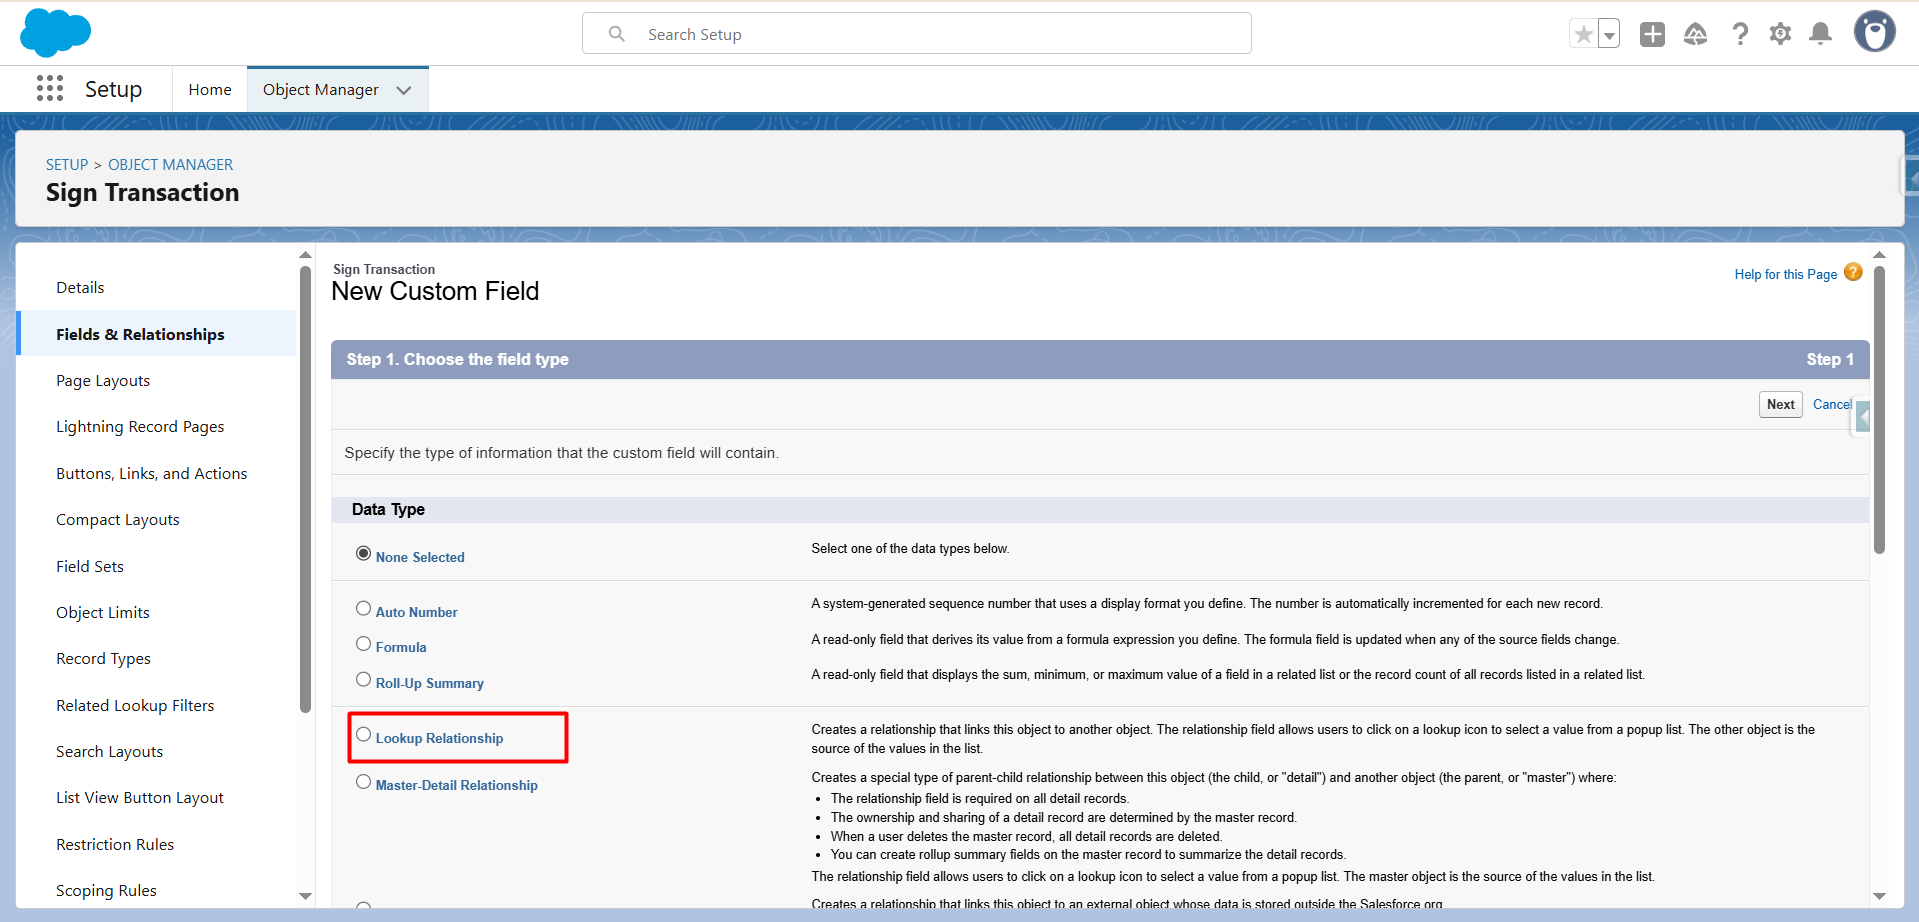
Task: Select the None Selected radio button
Action: (x=364, y=554)
